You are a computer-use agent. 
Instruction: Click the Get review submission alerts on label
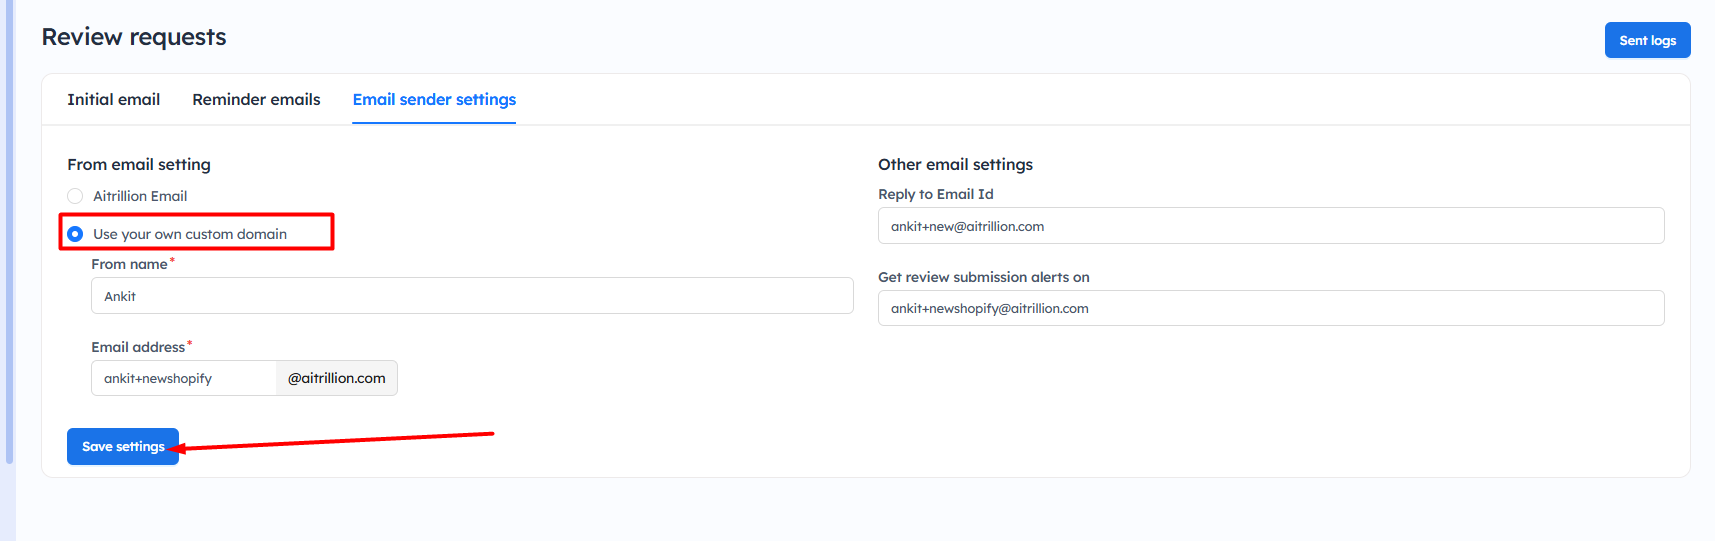click(983, 277)
